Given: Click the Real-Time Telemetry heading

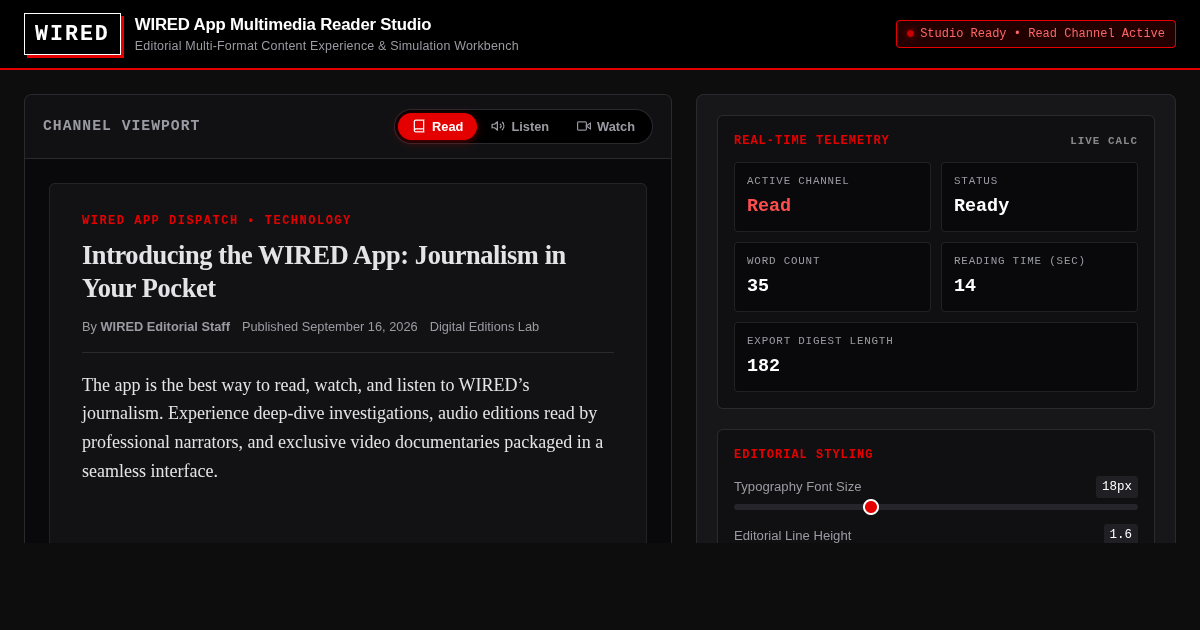Looking at the screenshot, I should click(x=812, y=141).
